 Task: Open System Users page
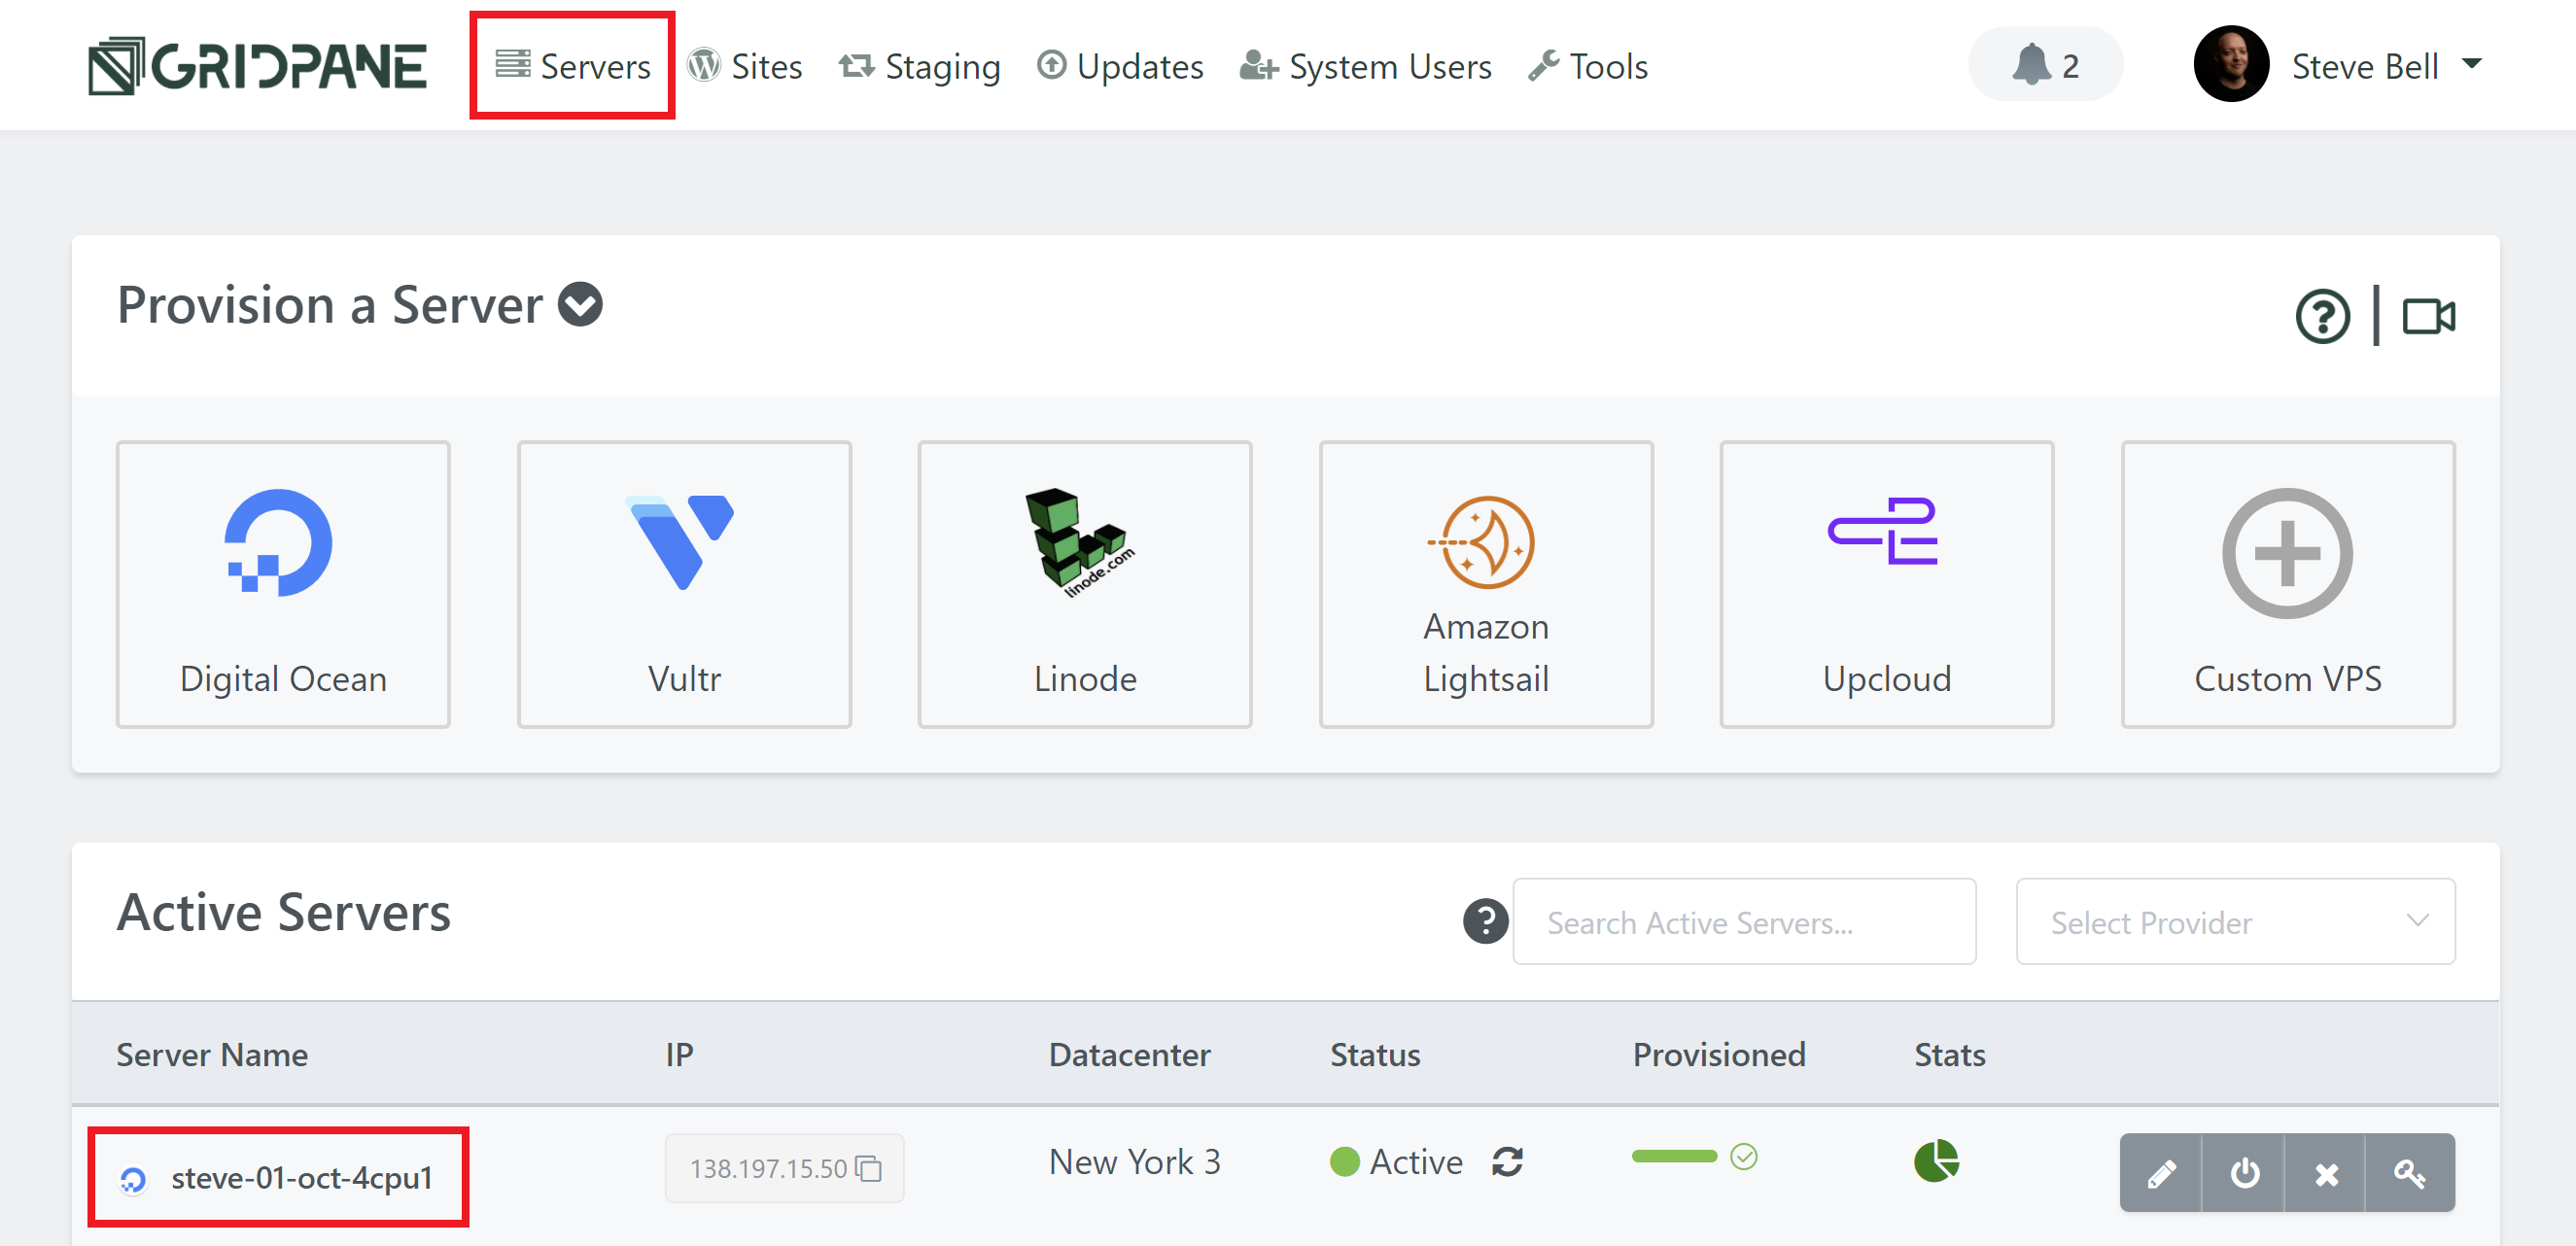pos(1365,66)
